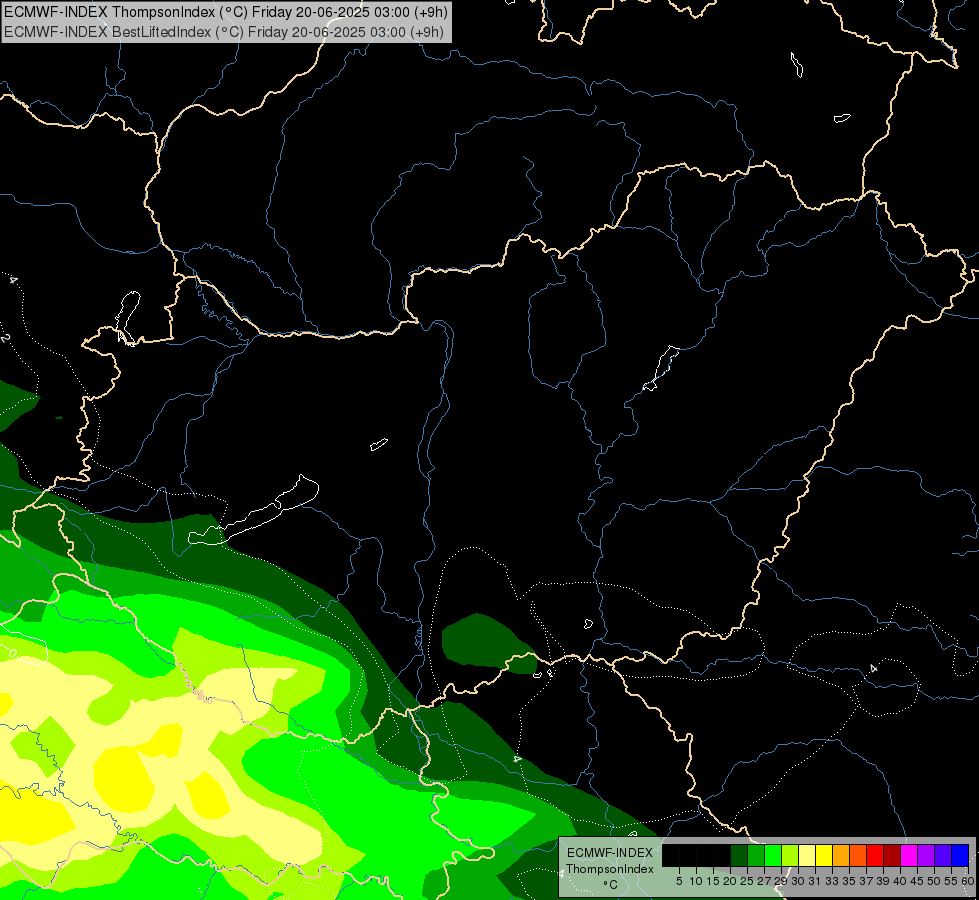This screenshot has width=979, height=900.
Task: Click the bright green 27–29 legend swatch
Action: 773,855
